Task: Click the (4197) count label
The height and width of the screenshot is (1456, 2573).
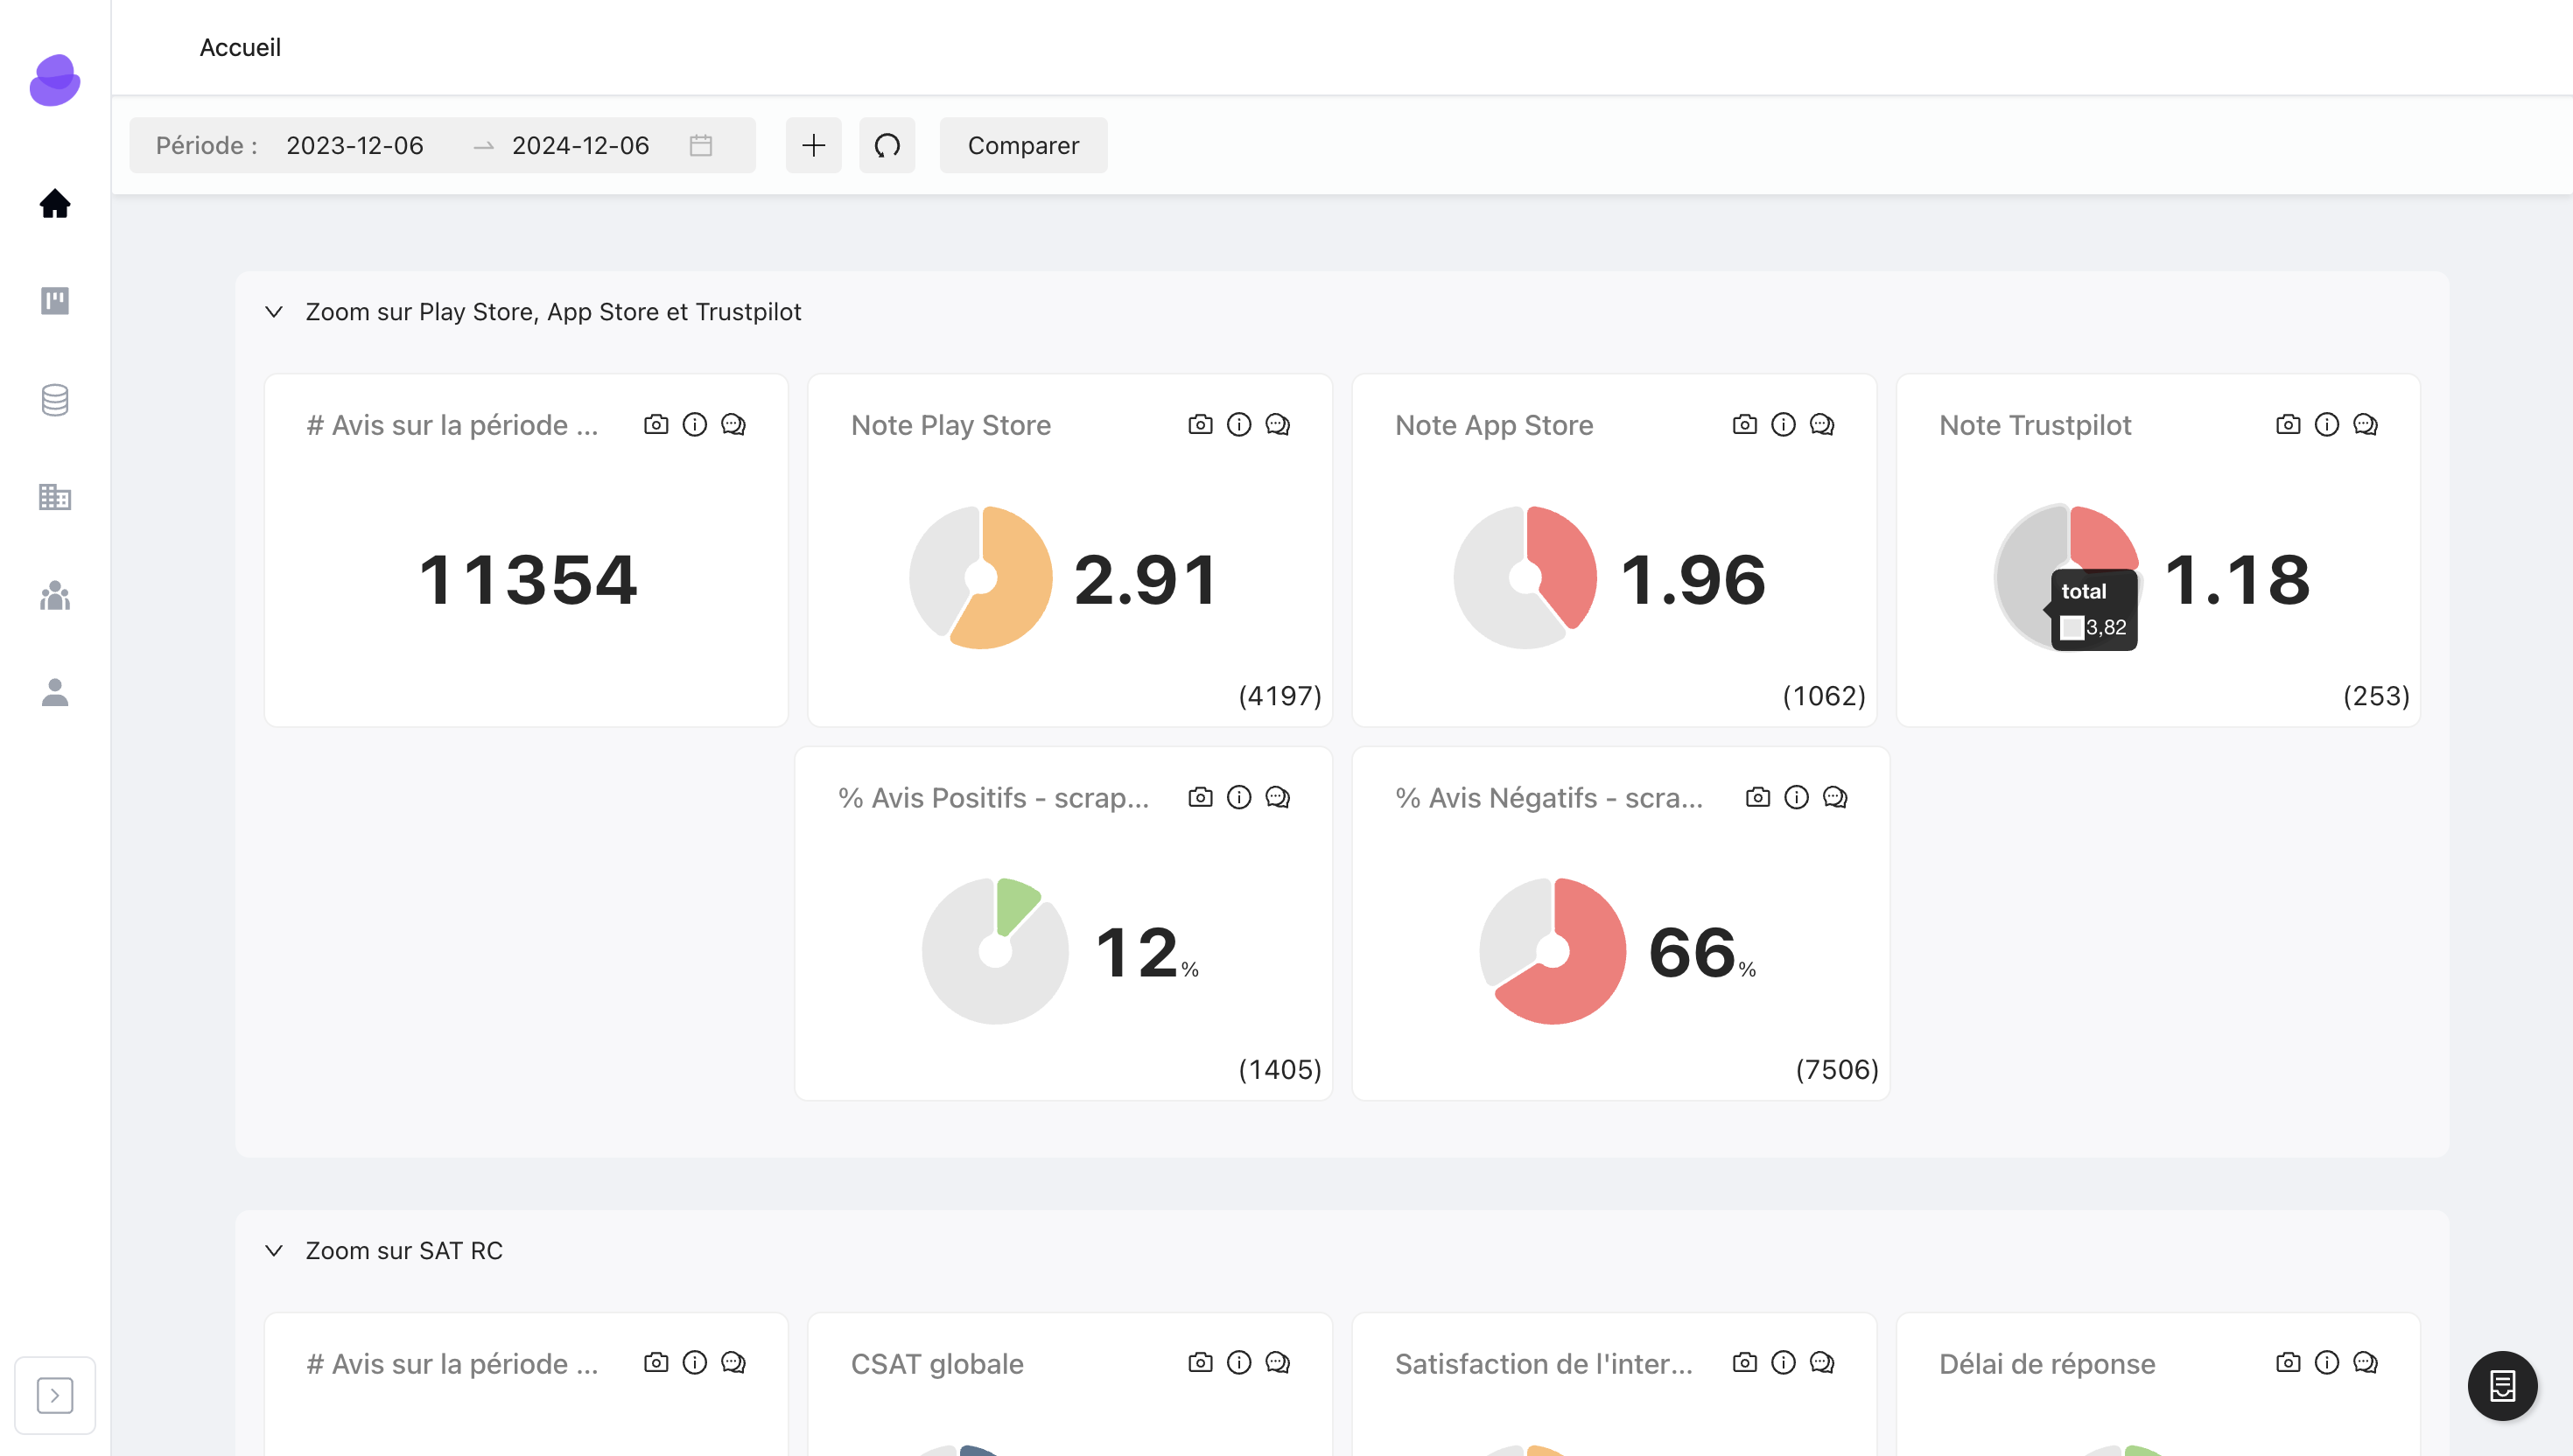Action: click(1280, 696)
